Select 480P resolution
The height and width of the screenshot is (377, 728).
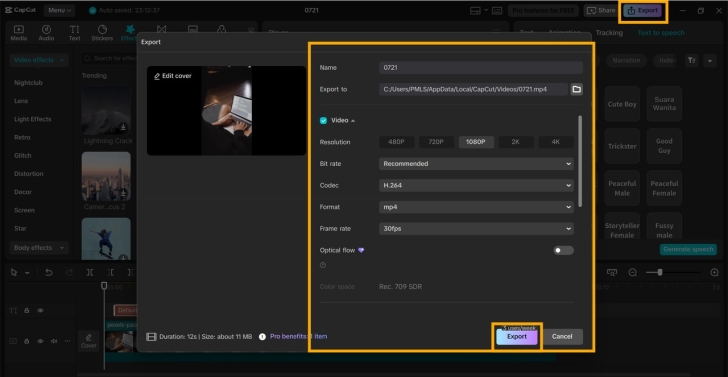(396, 142)
